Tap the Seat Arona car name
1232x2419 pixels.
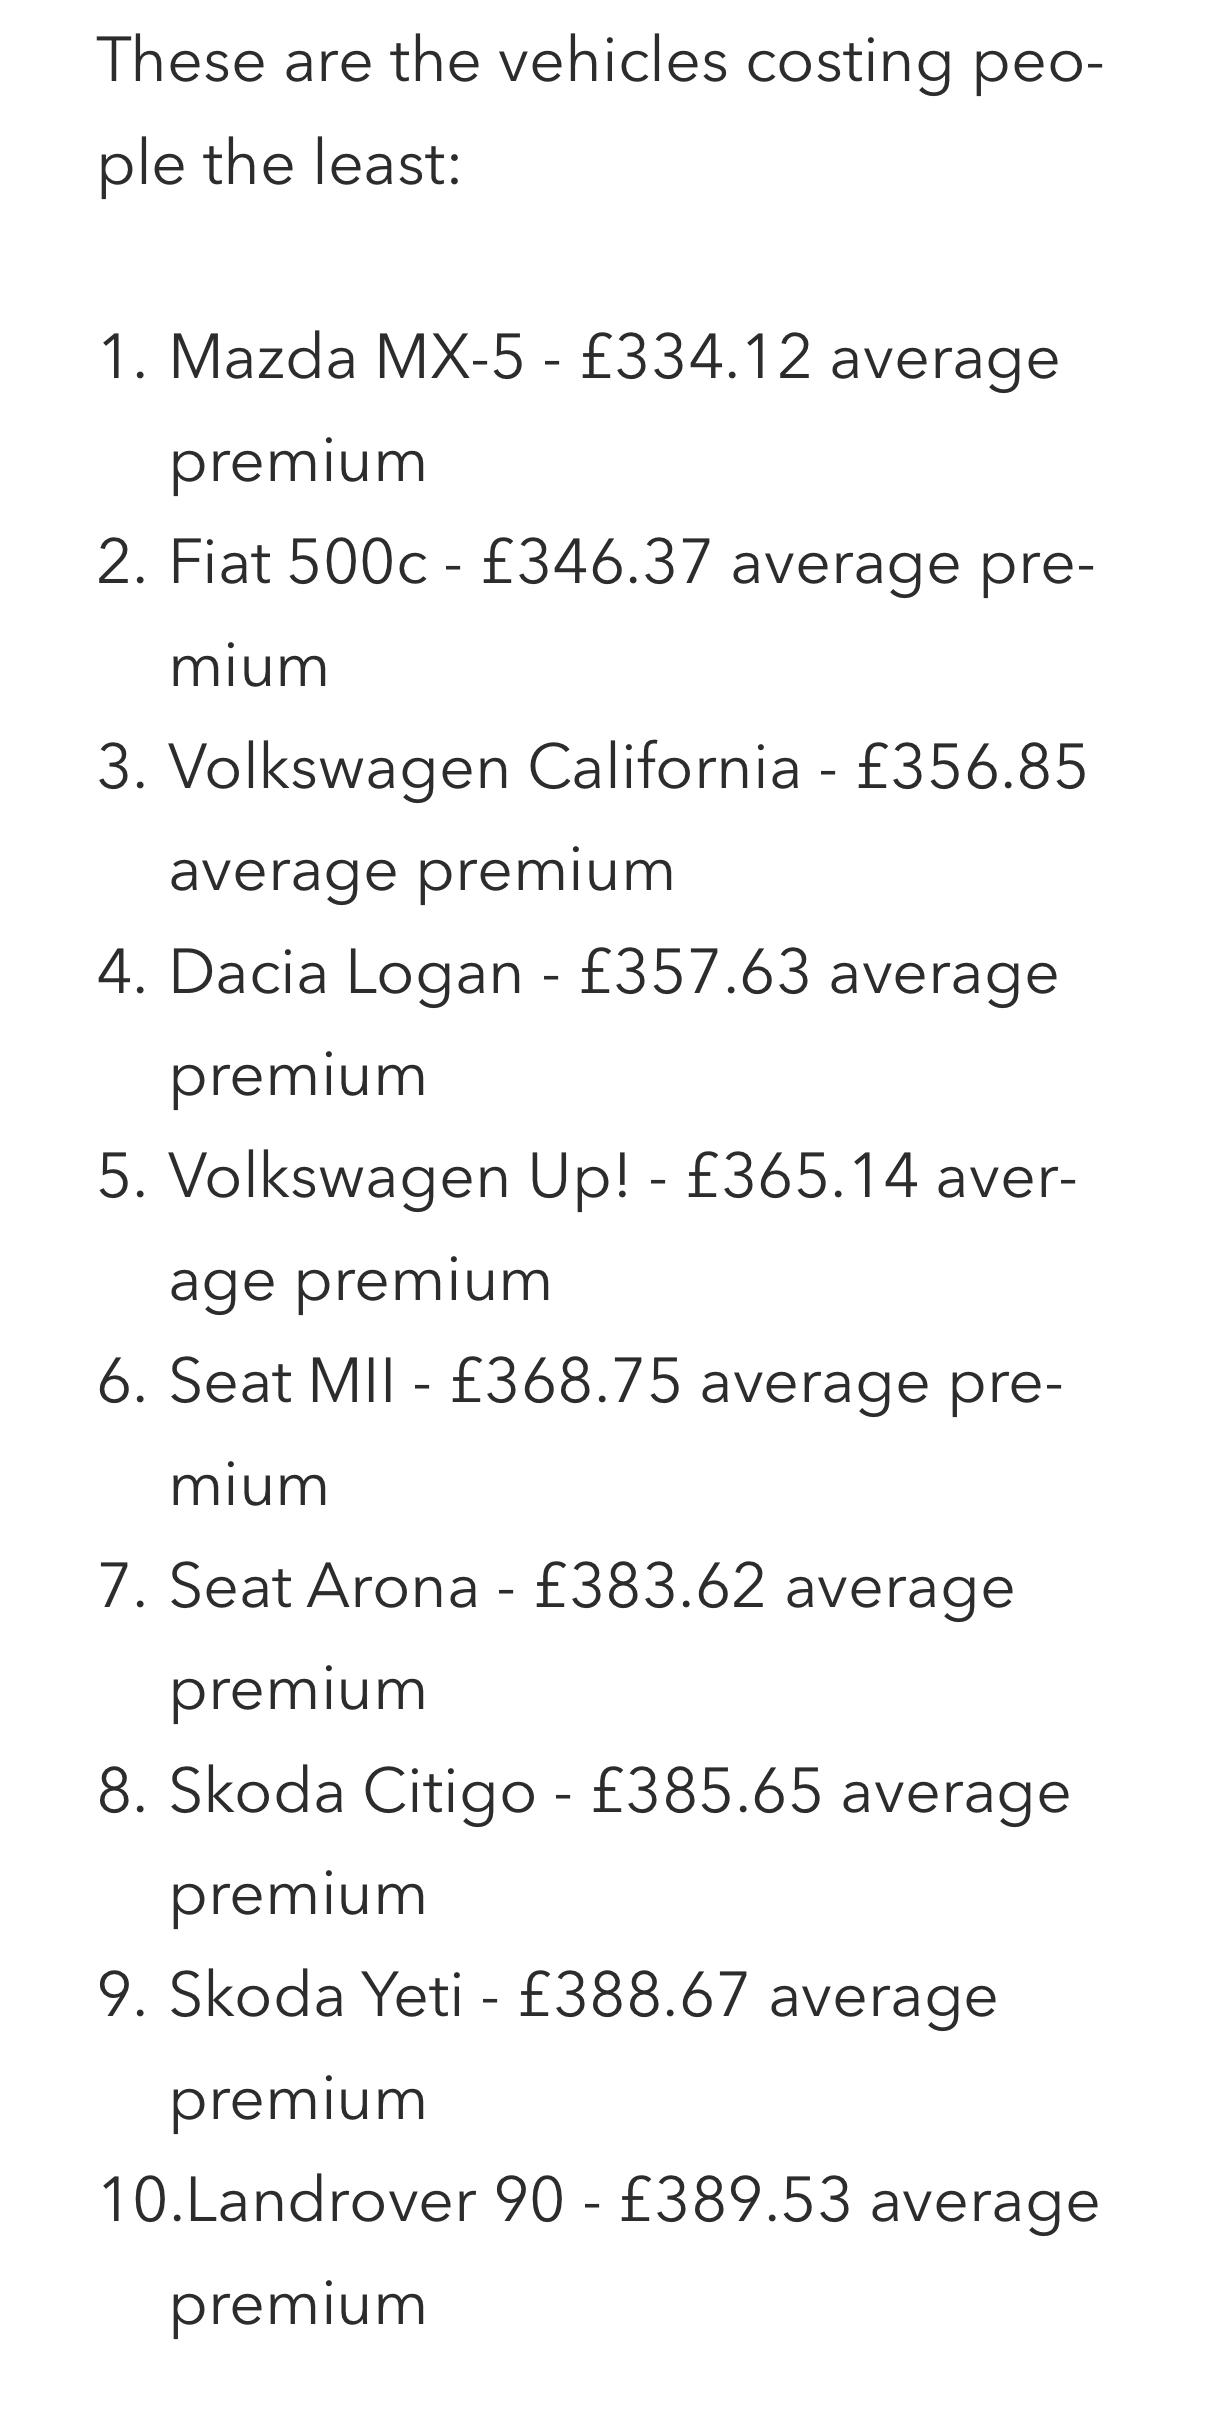324,1586
